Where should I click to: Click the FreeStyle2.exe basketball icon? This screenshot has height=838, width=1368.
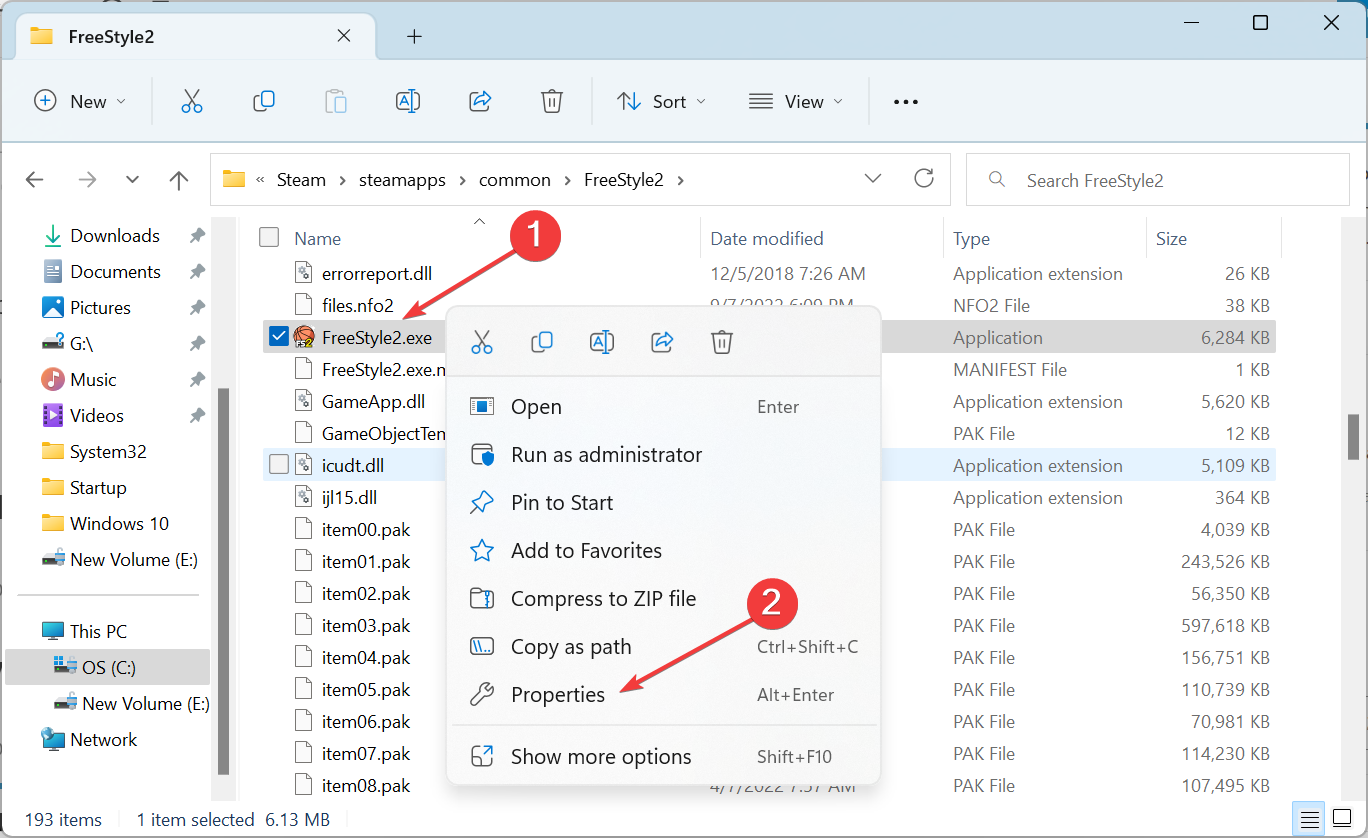click(304, 337)
